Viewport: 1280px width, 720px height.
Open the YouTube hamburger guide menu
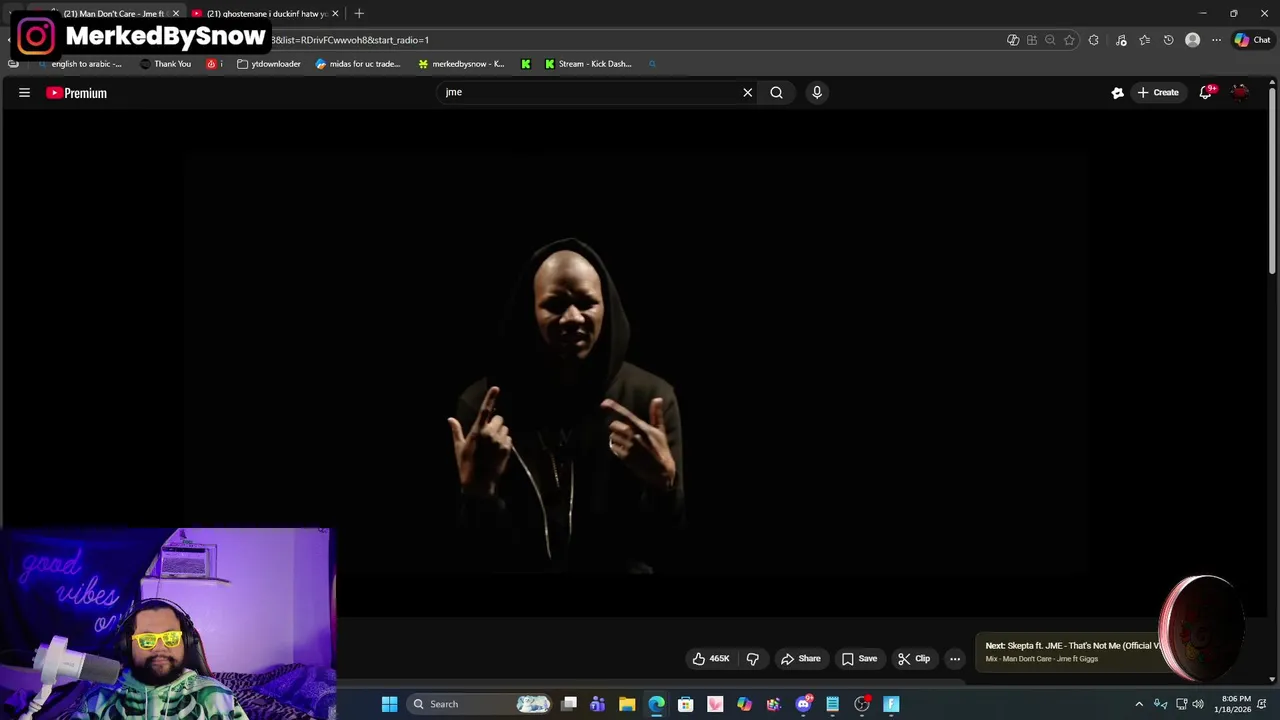tap(24, 93)
